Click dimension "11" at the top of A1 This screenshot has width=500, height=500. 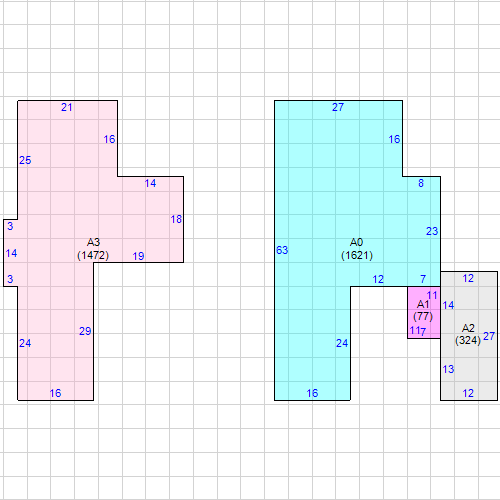pos(432,295)
